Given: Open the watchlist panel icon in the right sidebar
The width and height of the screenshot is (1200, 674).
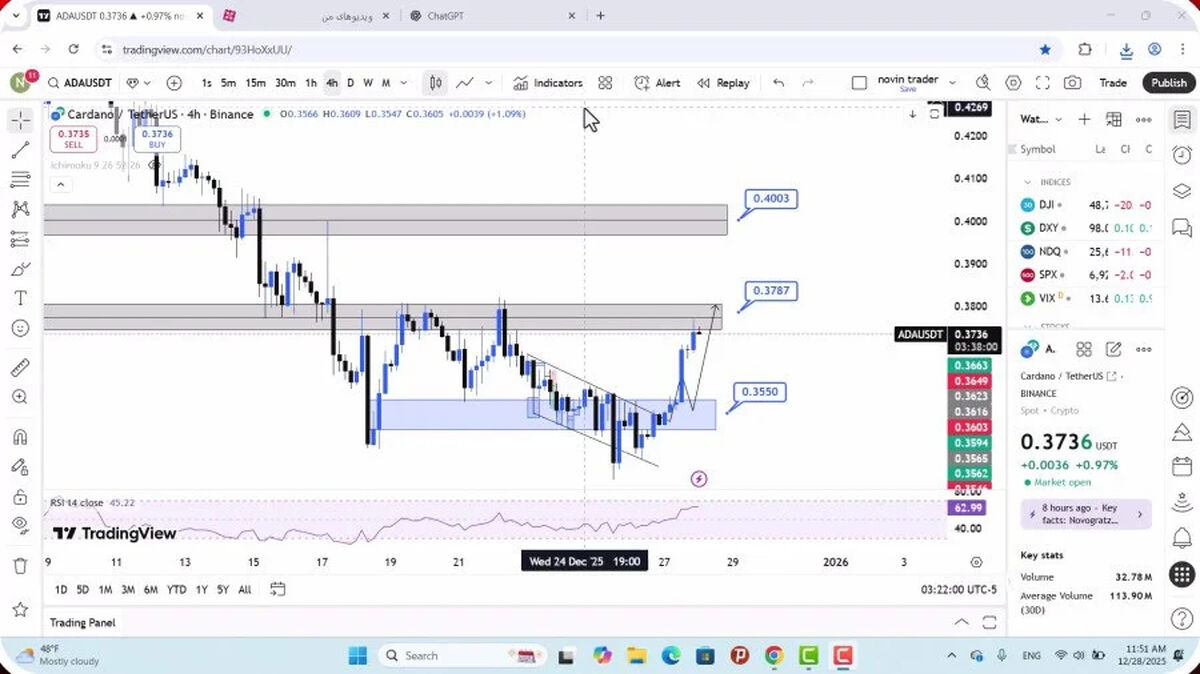Looking at the screenshot, I should (1182, 119).
